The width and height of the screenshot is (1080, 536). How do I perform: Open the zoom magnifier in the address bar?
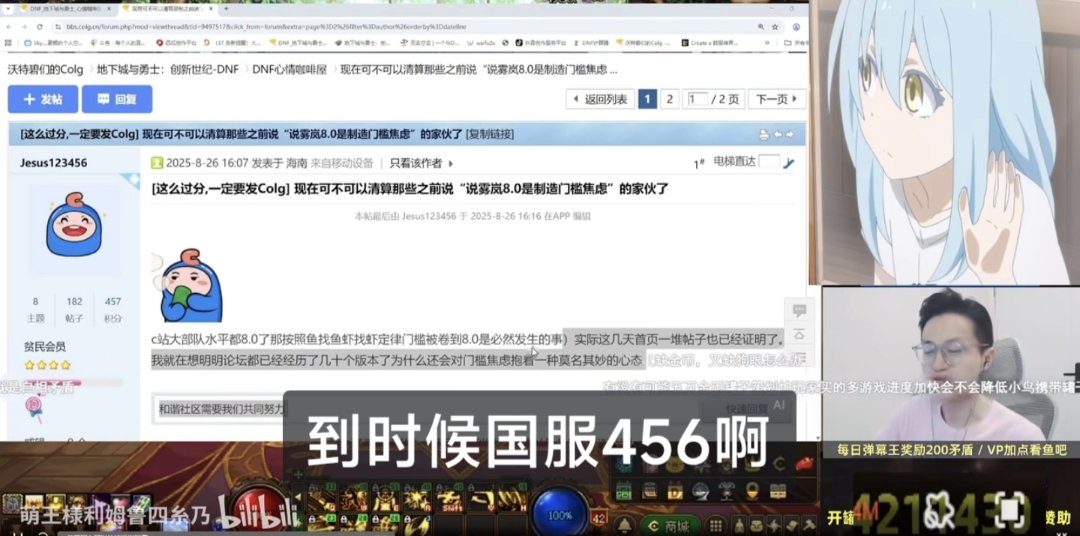click(x=760, y=26)
